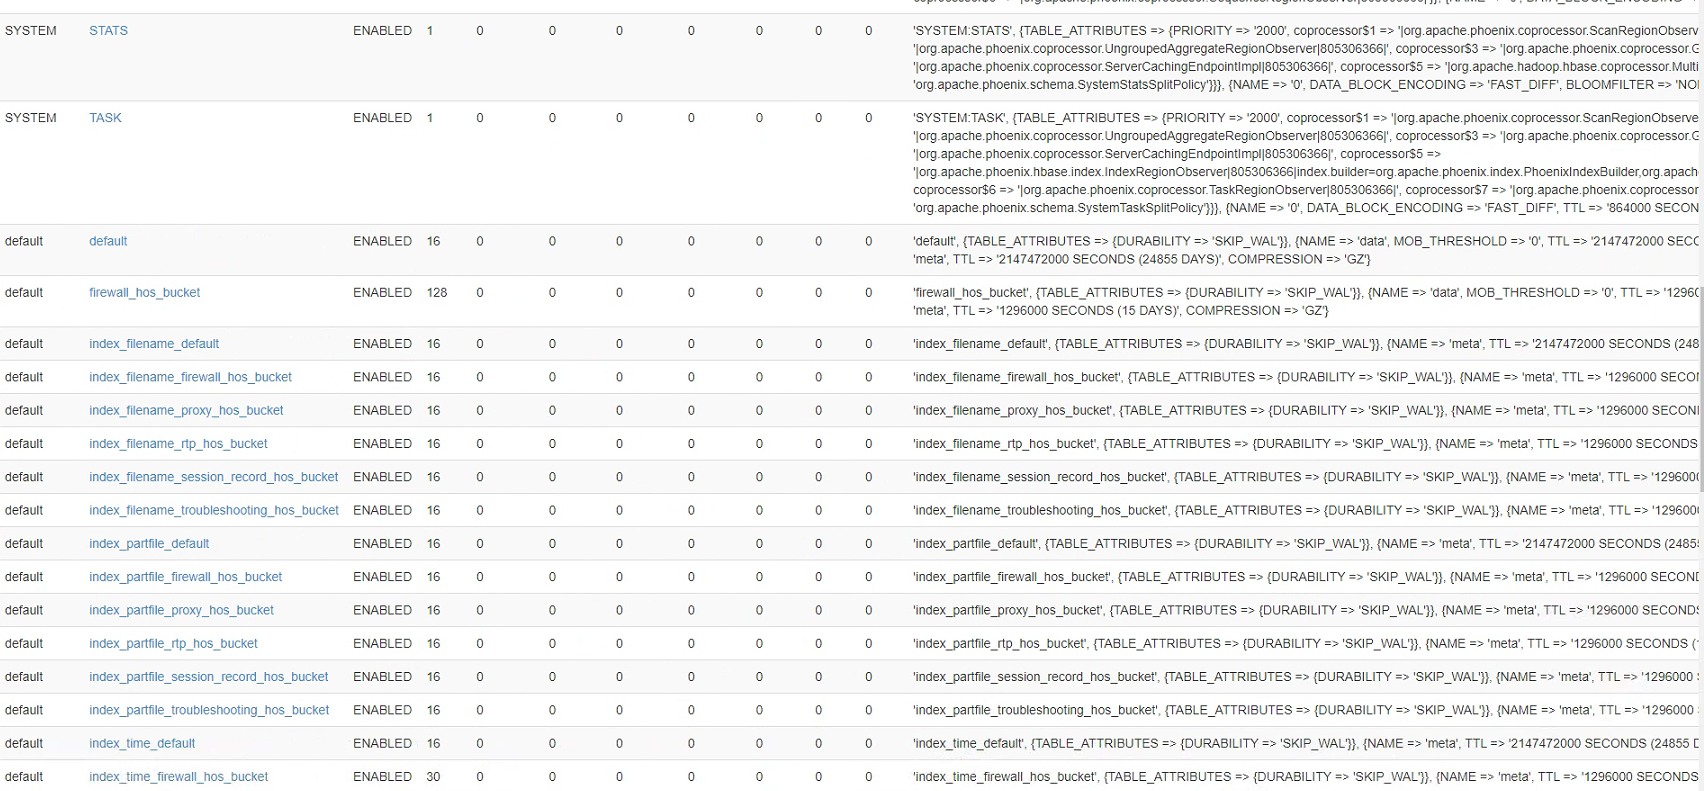This screenshot has width=1704, height=791.
Task: Click region count 128 for firewall_hos_bucket
Action: 437,293
